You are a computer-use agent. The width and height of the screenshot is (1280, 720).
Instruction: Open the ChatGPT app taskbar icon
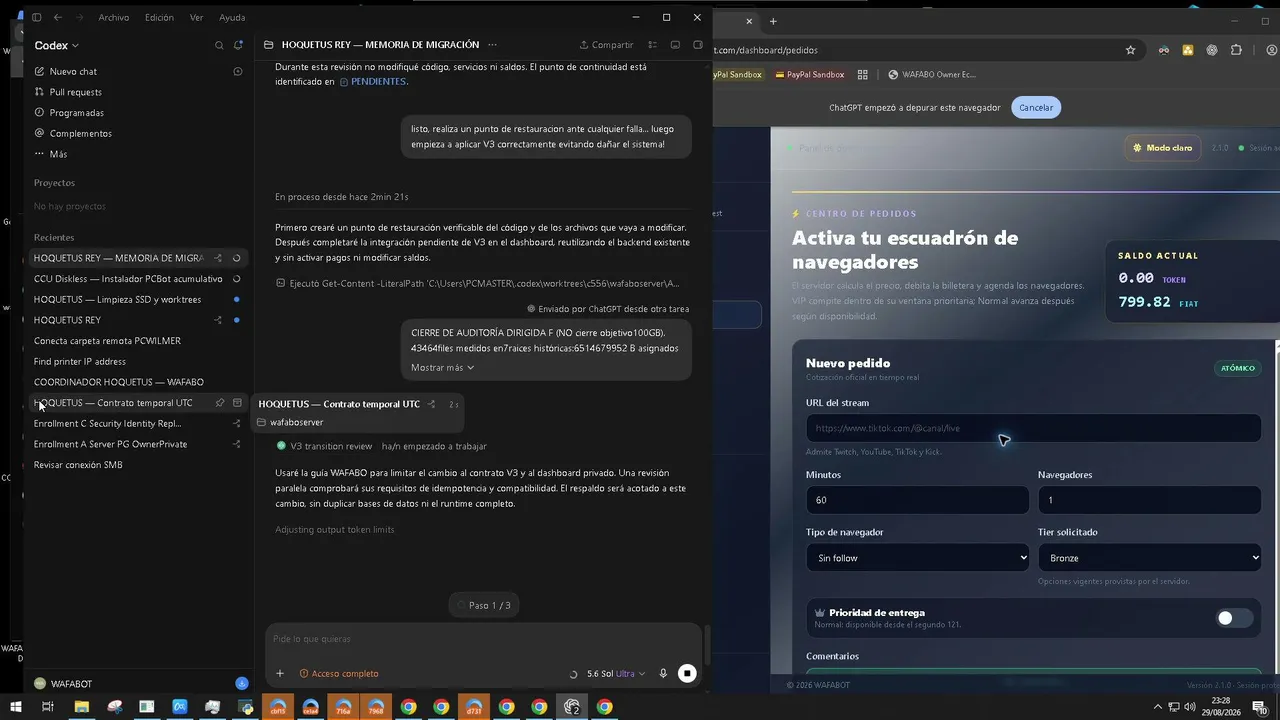tap(572, 707)
